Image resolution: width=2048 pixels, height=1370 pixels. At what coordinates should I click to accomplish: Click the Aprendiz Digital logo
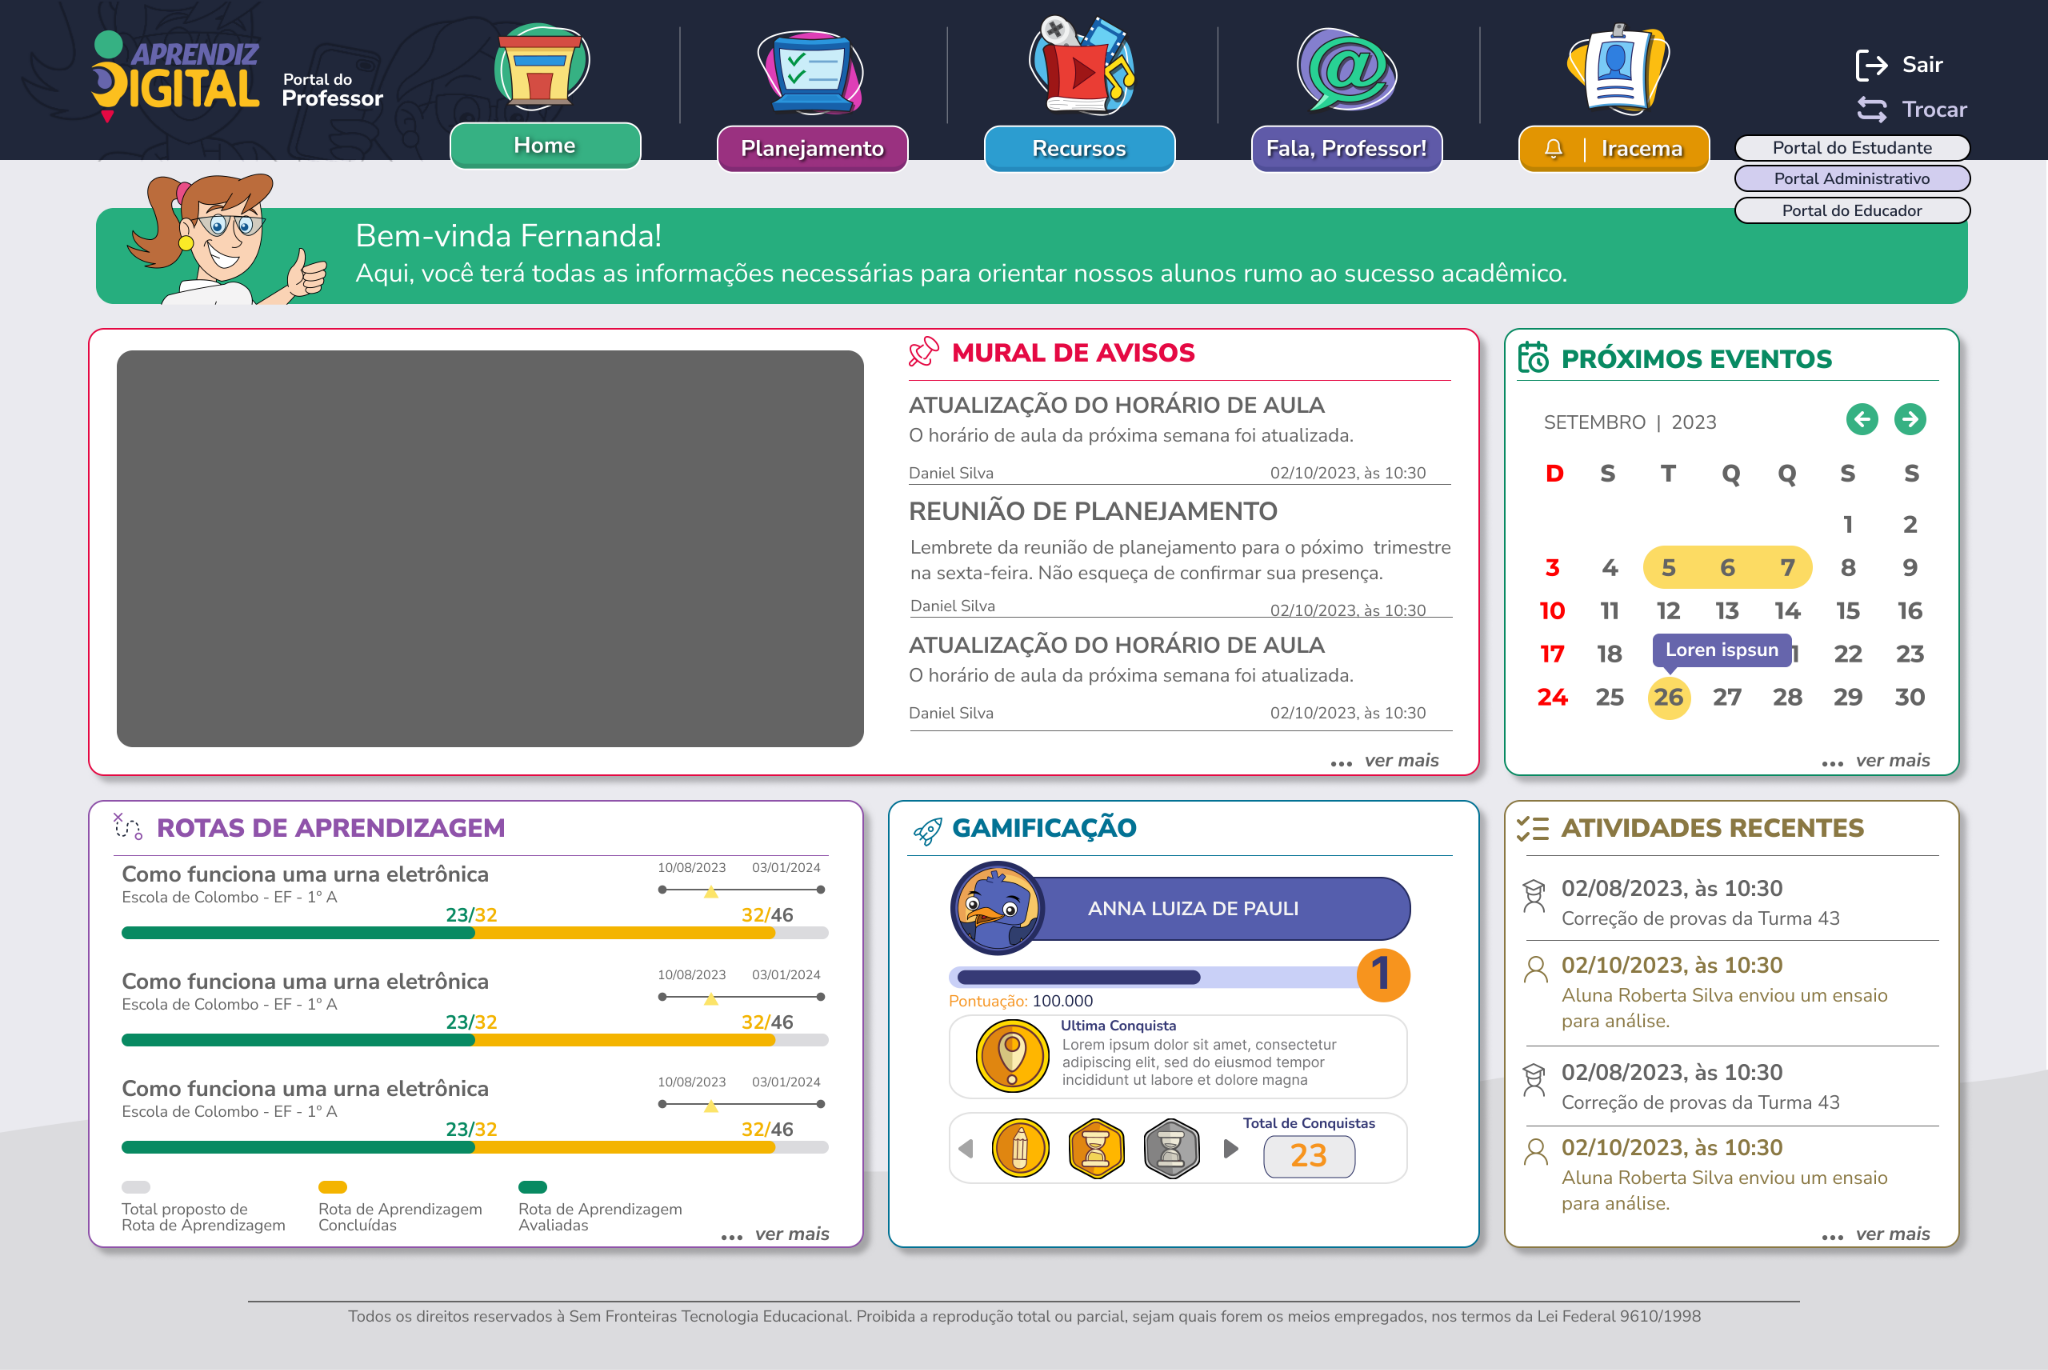pos(175,76)
